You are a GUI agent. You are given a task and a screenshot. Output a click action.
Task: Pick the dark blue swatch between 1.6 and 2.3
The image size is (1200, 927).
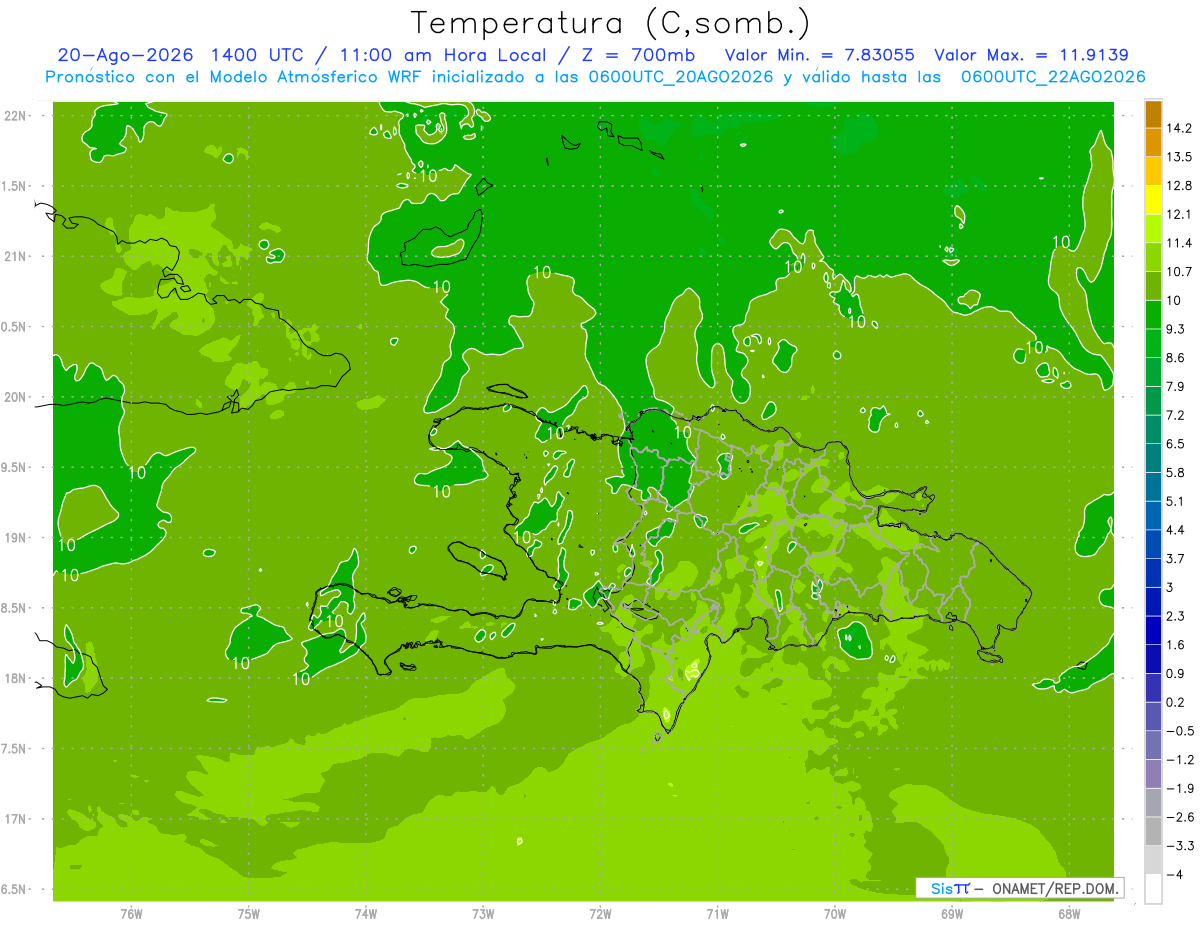(x=1153, y=630)
